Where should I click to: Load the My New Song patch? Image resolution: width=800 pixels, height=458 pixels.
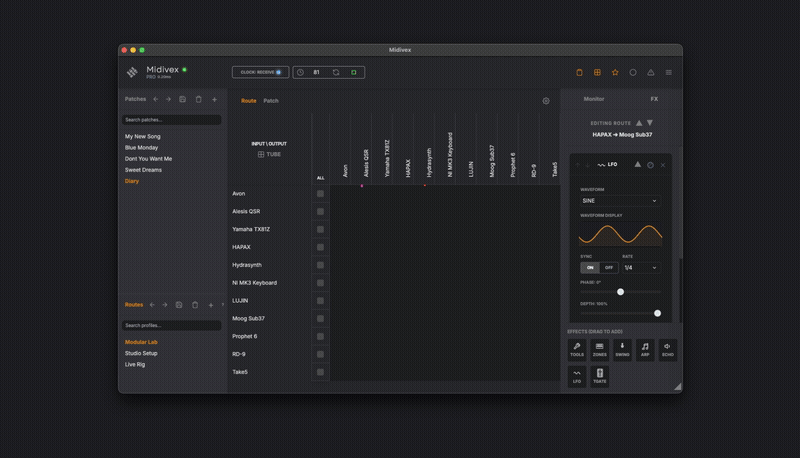tap(143, 137)
